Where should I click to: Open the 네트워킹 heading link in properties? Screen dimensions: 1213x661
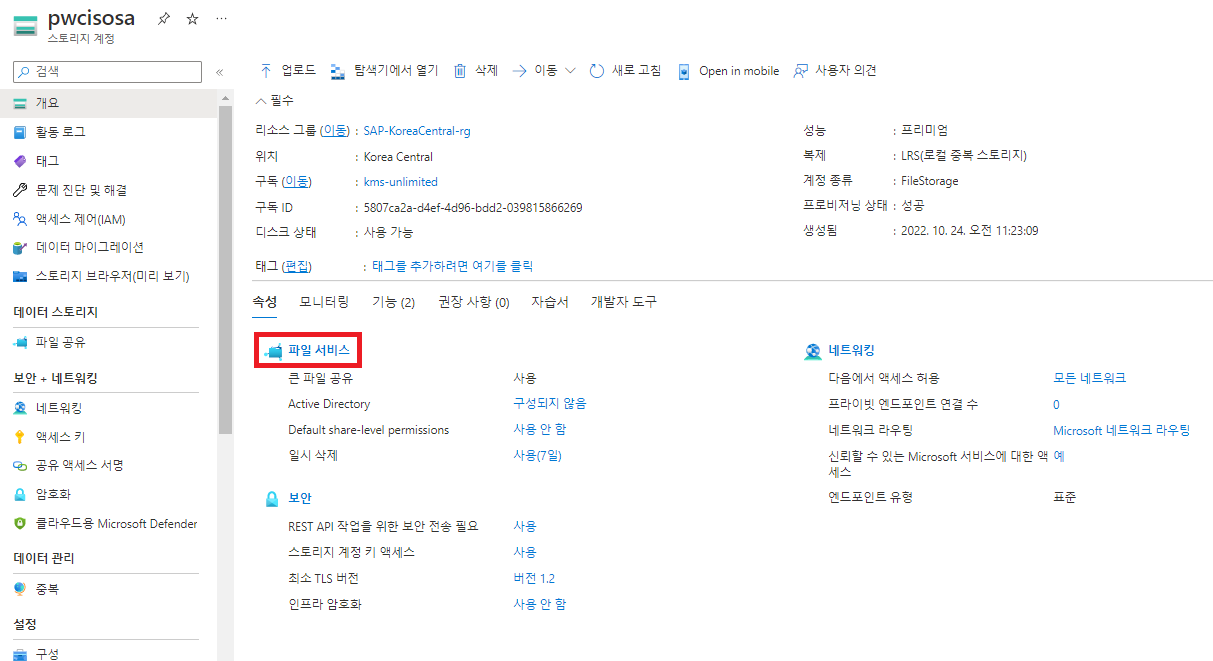pos(852,350)
